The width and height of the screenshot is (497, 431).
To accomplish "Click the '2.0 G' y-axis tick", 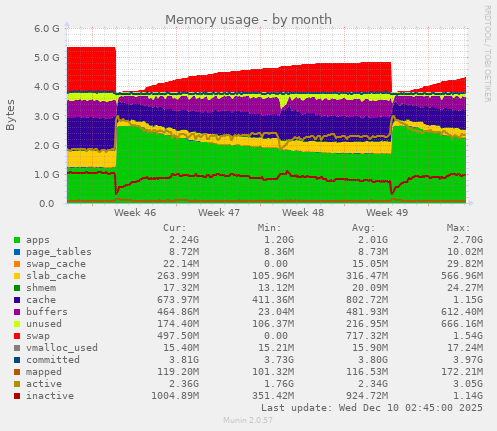I will [x=47, y=145].
